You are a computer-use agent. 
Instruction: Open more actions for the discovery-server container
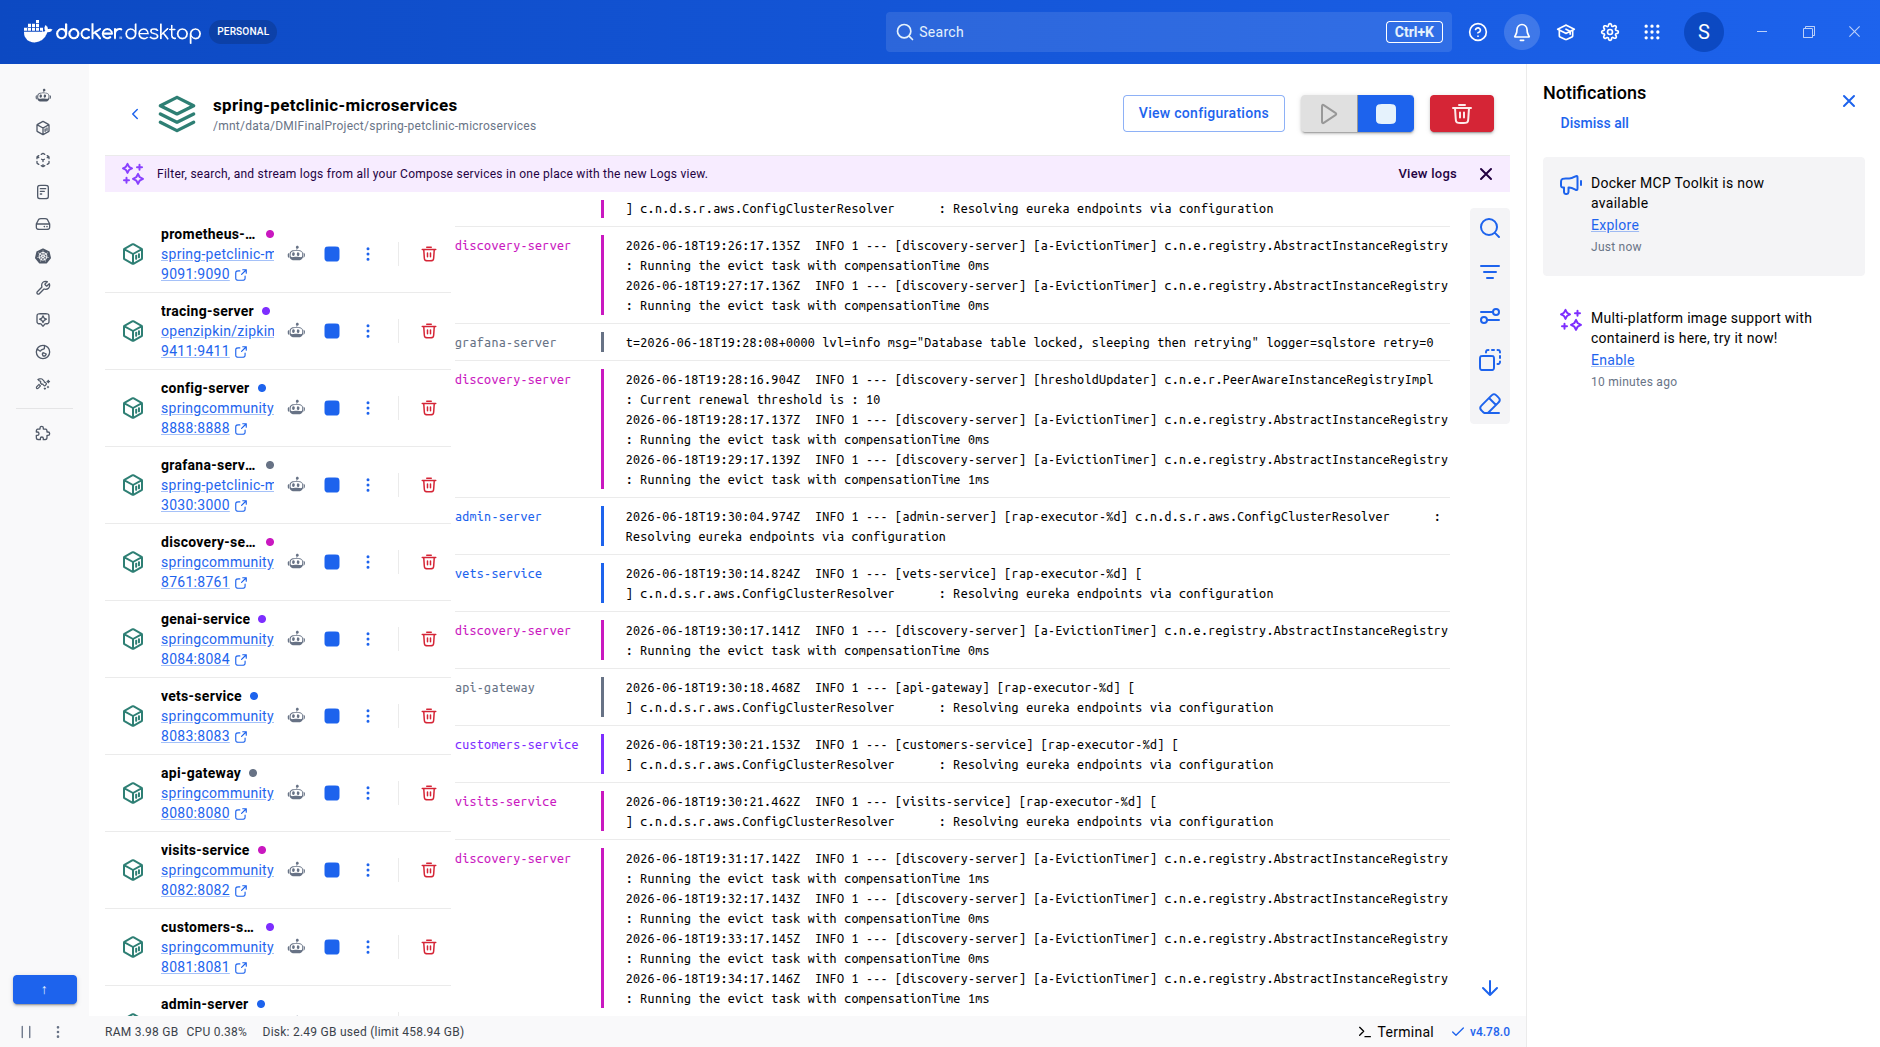pyautogui.click(x=368, y=562)
